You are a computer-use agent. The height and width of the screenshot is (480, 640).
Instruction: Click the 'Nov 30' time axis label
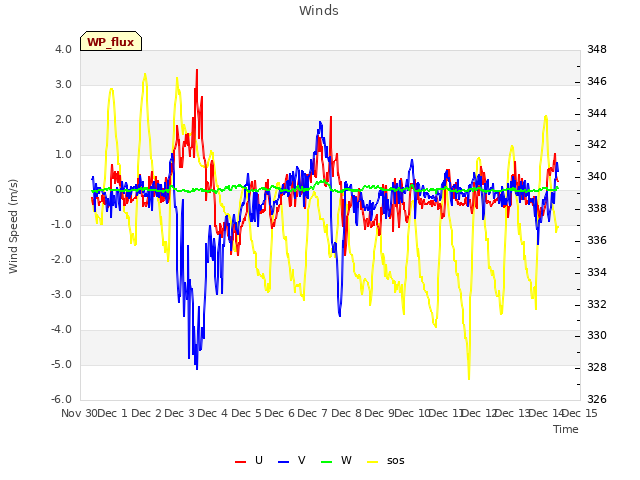tap(80, 413)
